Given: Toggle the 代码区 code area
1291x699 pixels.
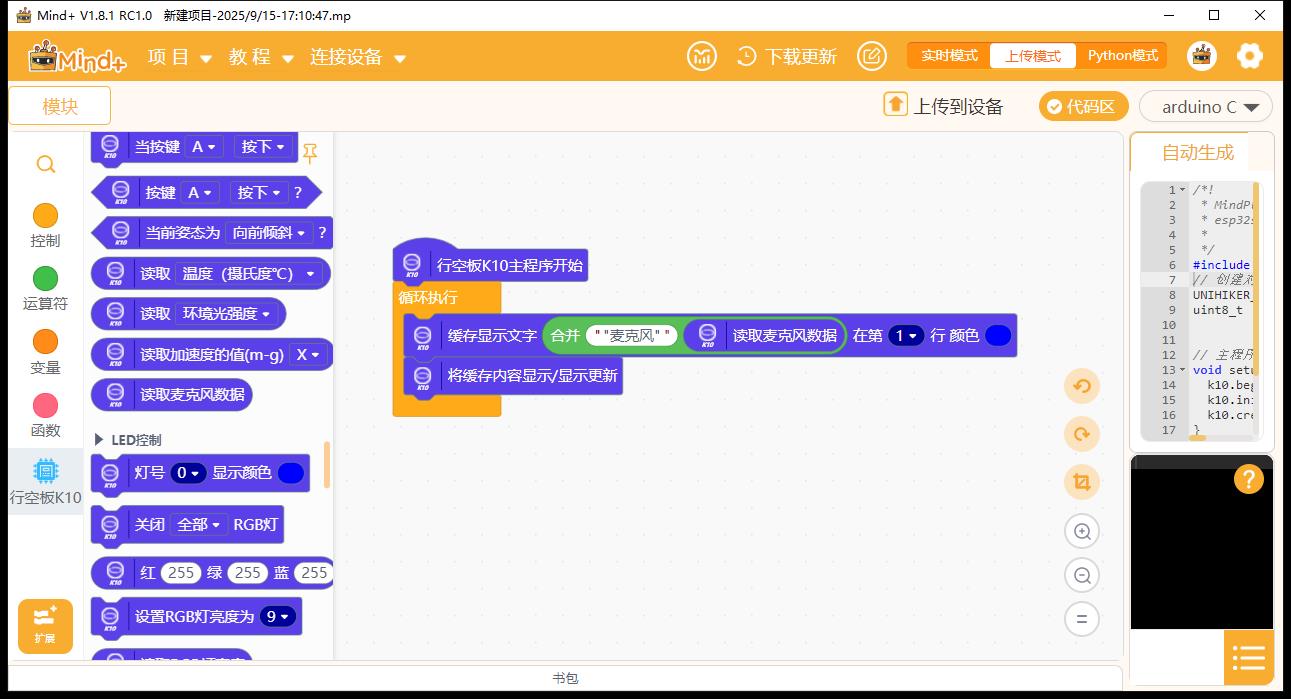Looking at the screenshot, I should (x=1083, y=106).
